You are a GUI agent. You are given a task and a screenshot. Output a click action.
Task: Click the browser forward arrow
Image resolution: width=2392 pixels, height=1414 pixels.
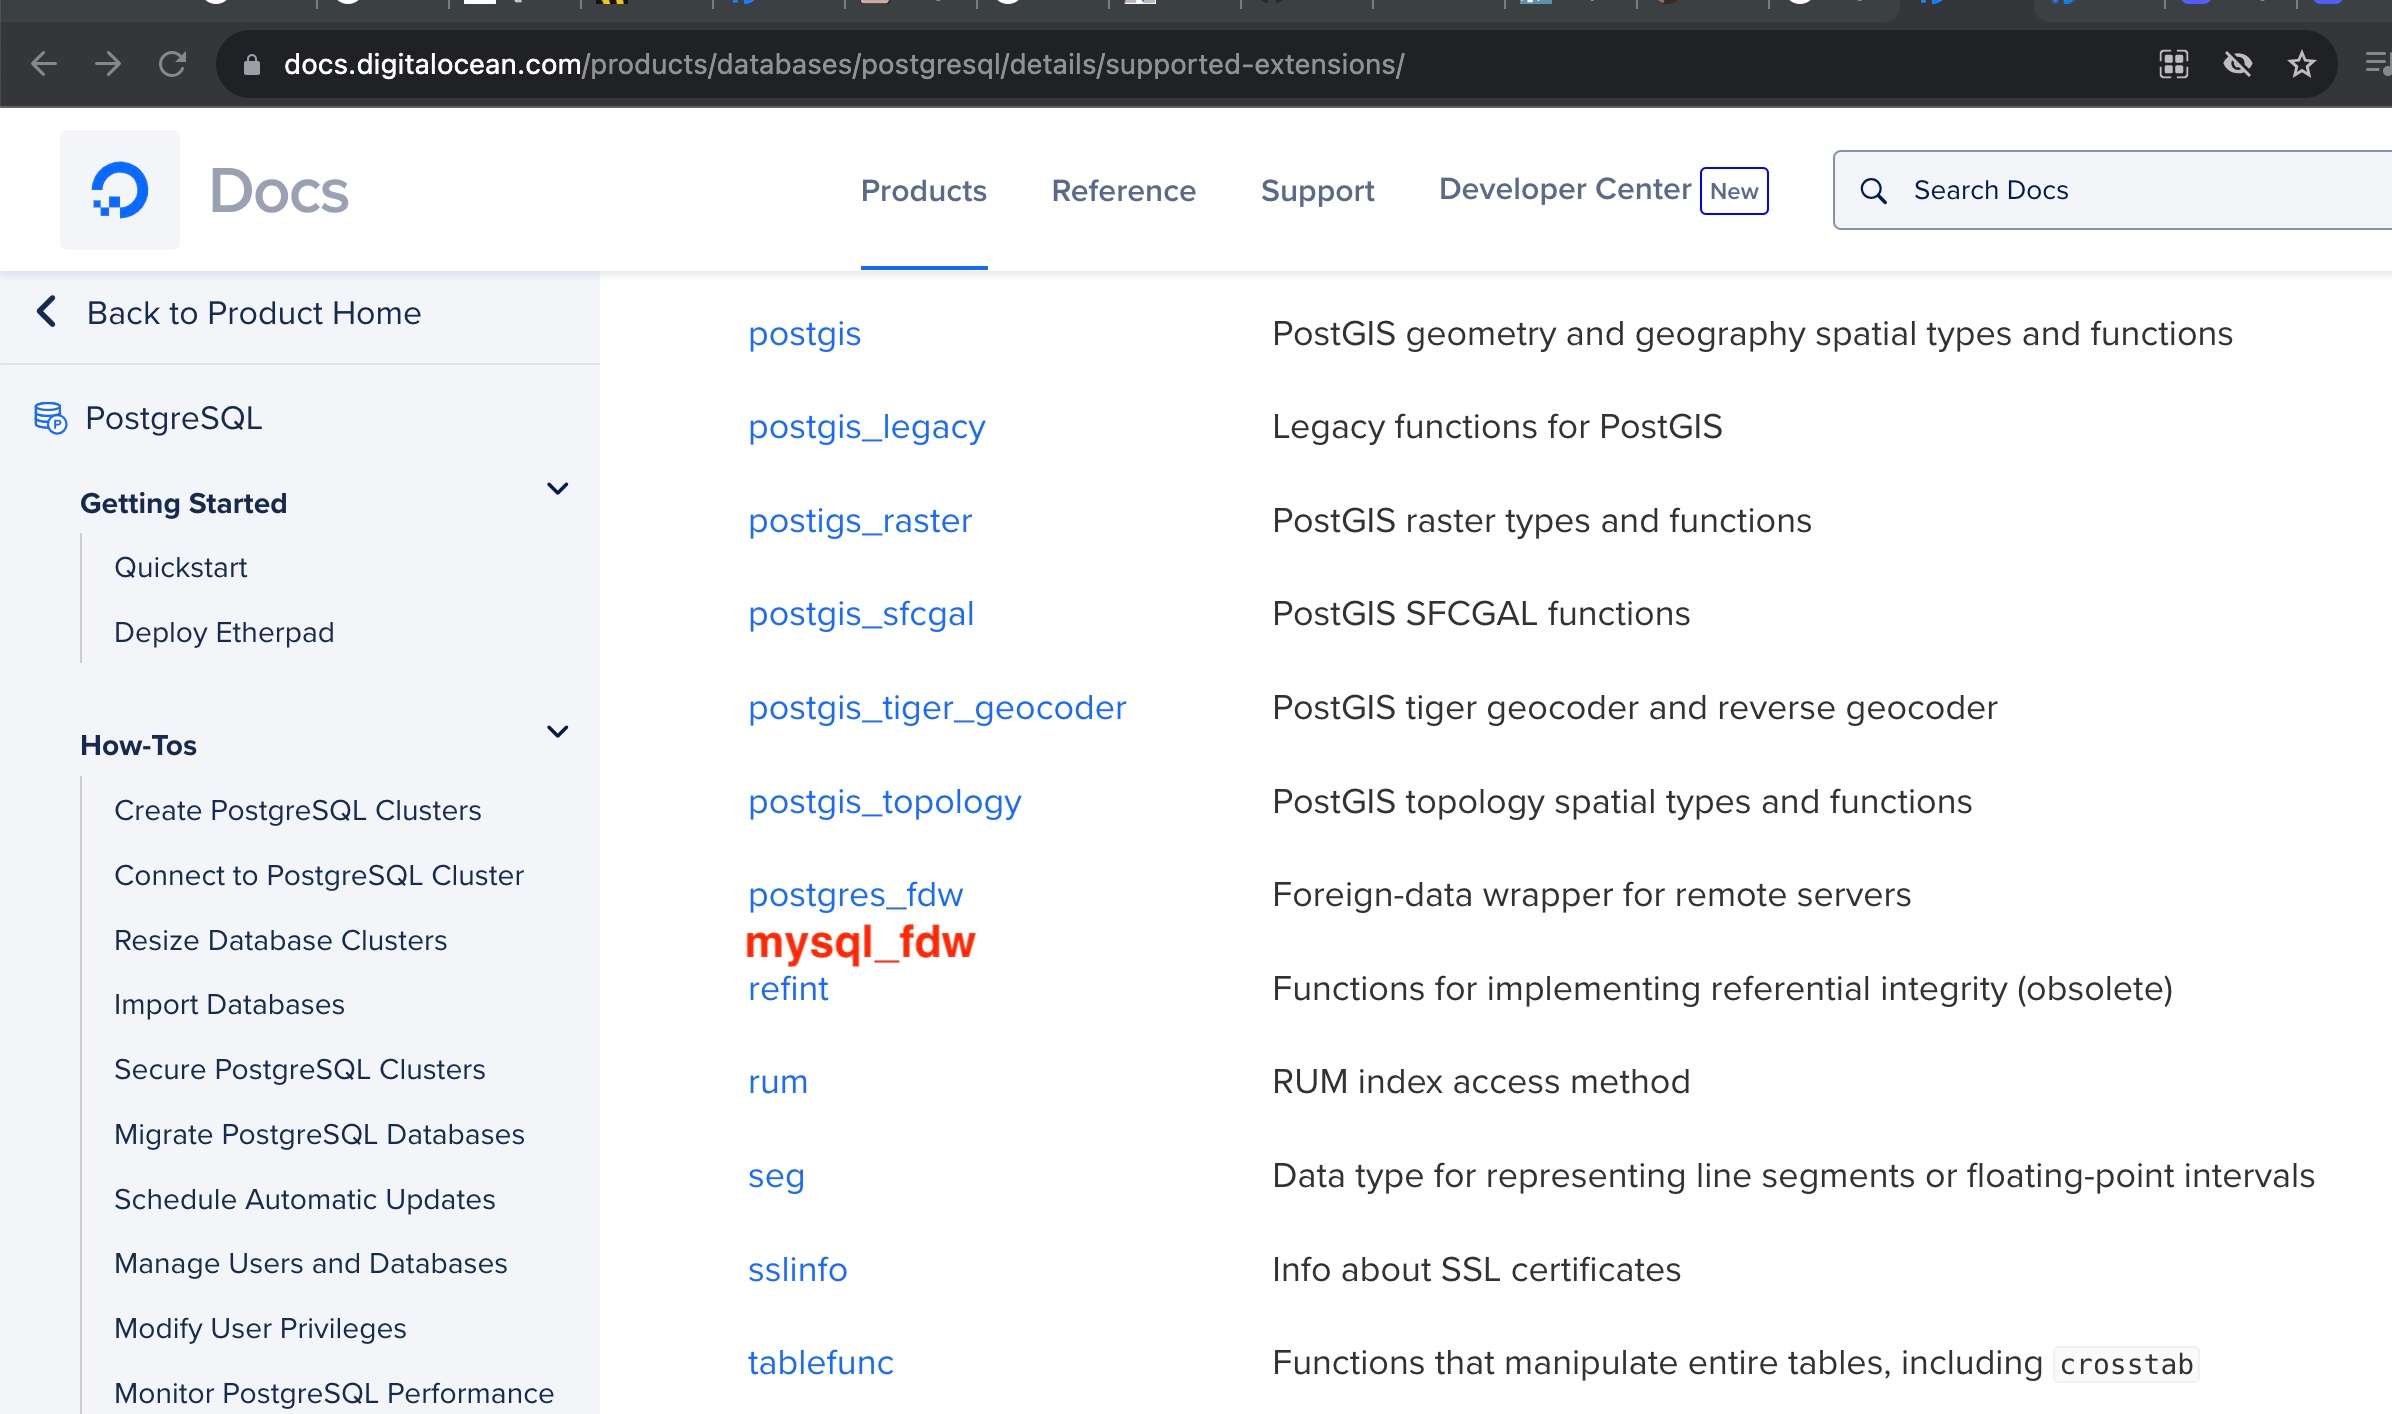(x=108, y=64)
